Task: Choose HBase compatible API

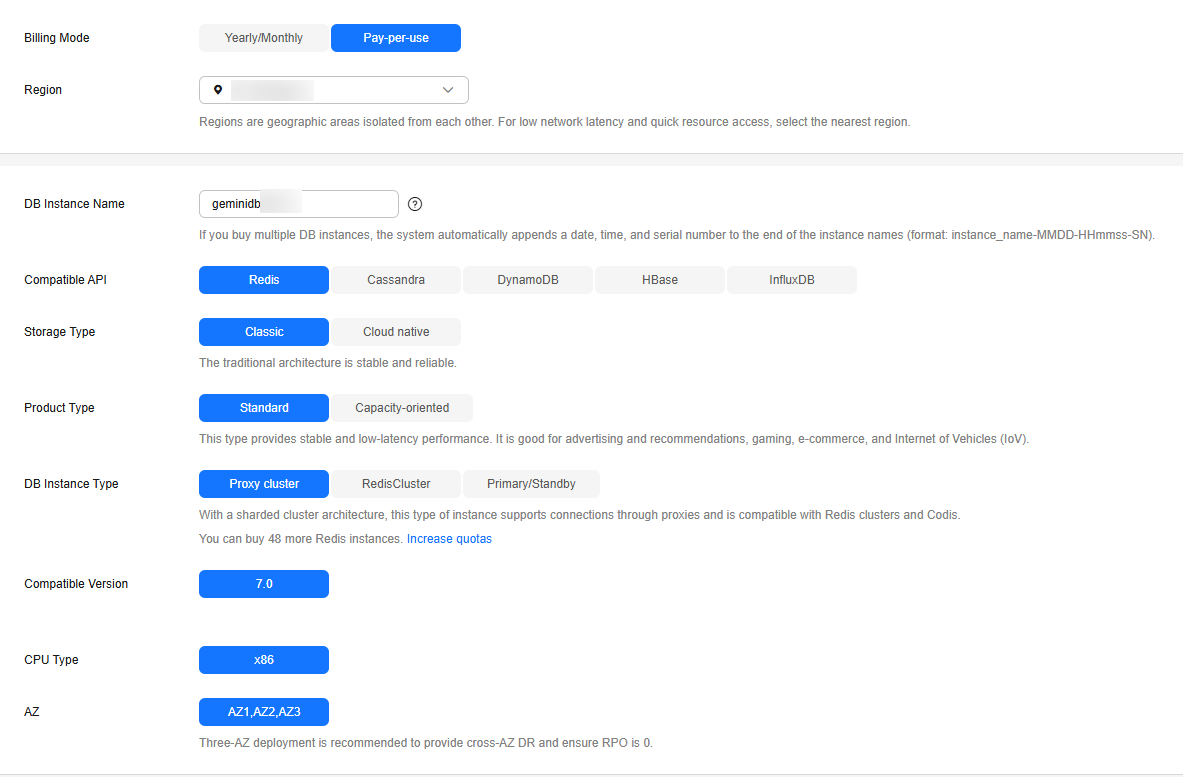Action: pyautogui.click(x=660, y=280)
